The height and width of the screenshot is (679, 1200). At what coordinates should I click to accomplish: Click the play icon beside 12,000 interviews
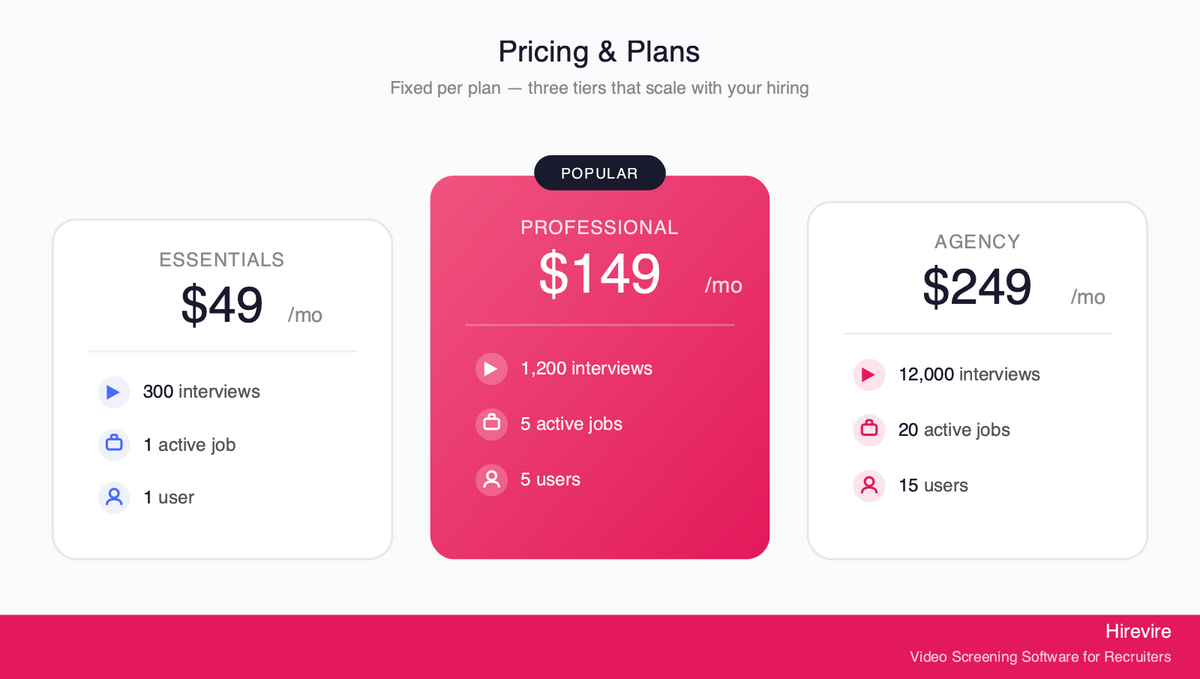click(869, 375)
